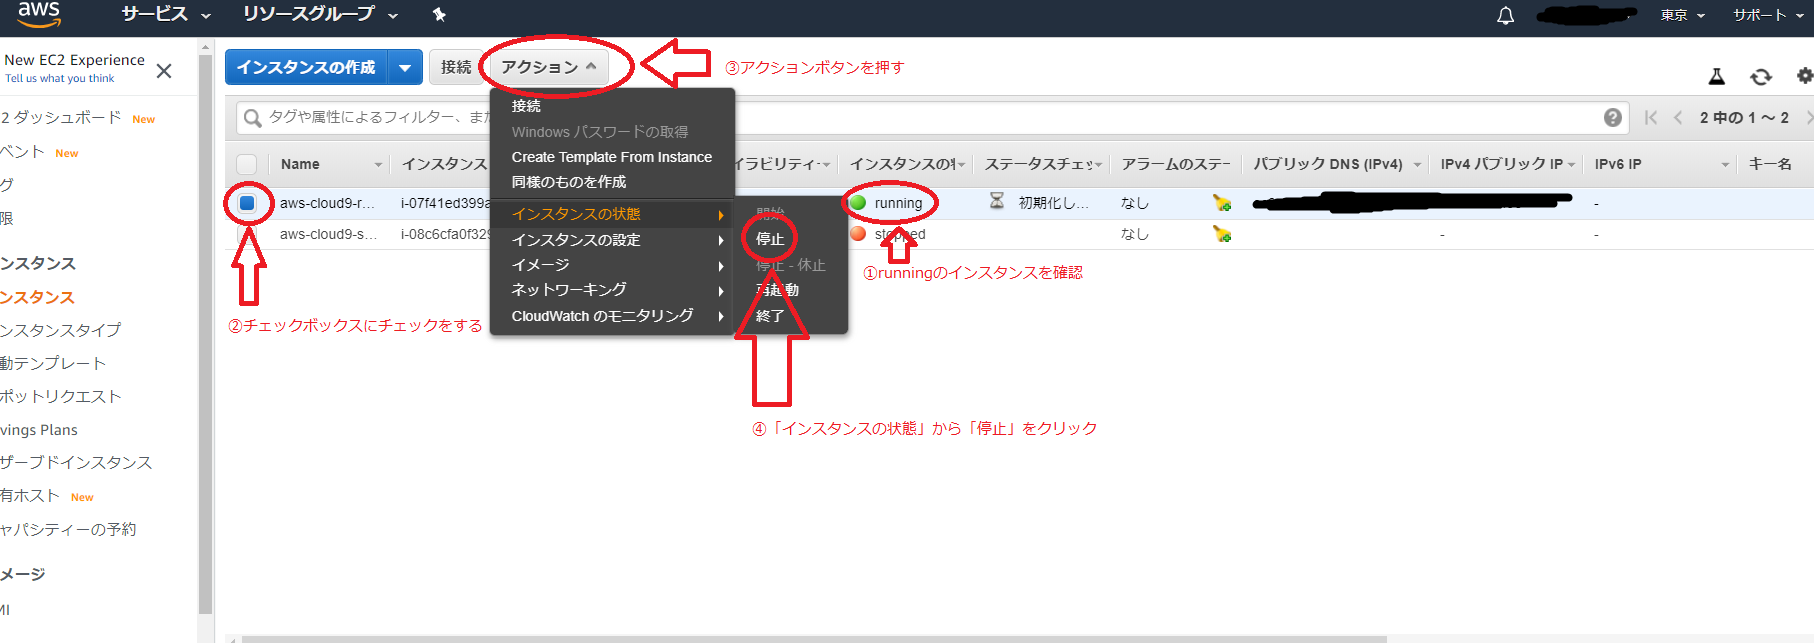Open Name column sort dropdown
The height and width of the screenshot is (643, 1814).
click(x=378, y=165)
